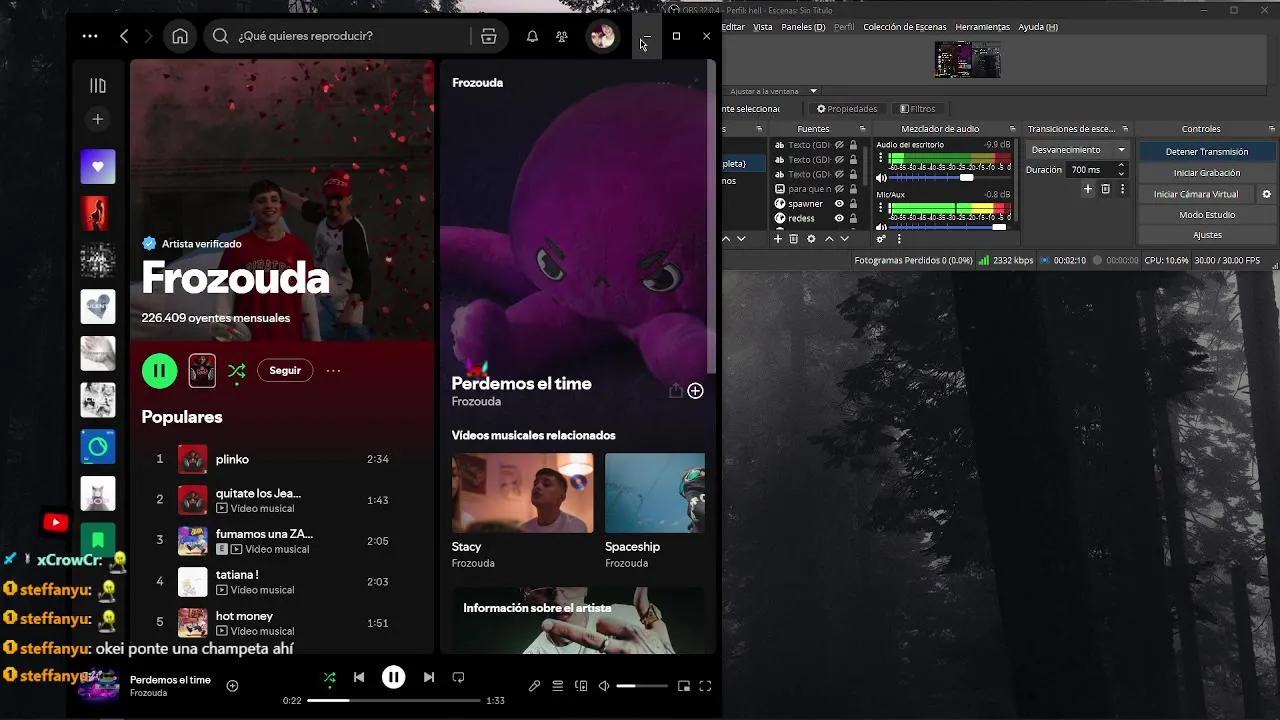Create a playlist with the sidebar plus icon
1280x720 pixels.
[x=98, y=119]
